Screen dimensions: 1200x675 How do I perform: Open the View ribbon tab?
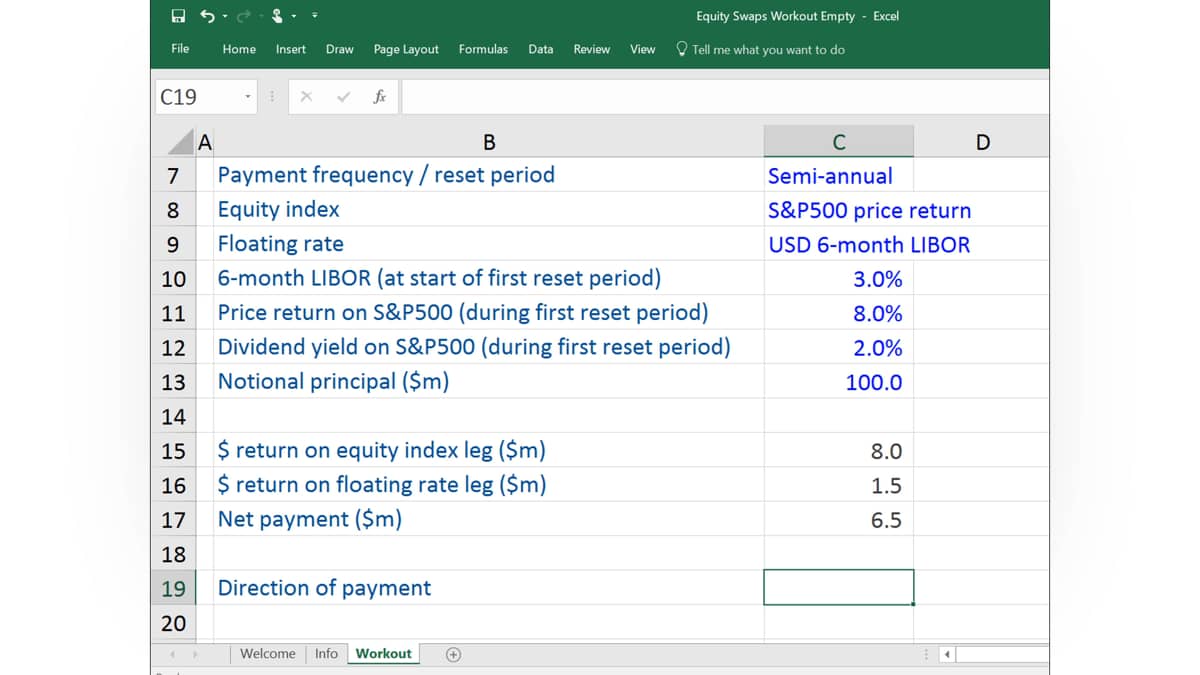[643, 49]
